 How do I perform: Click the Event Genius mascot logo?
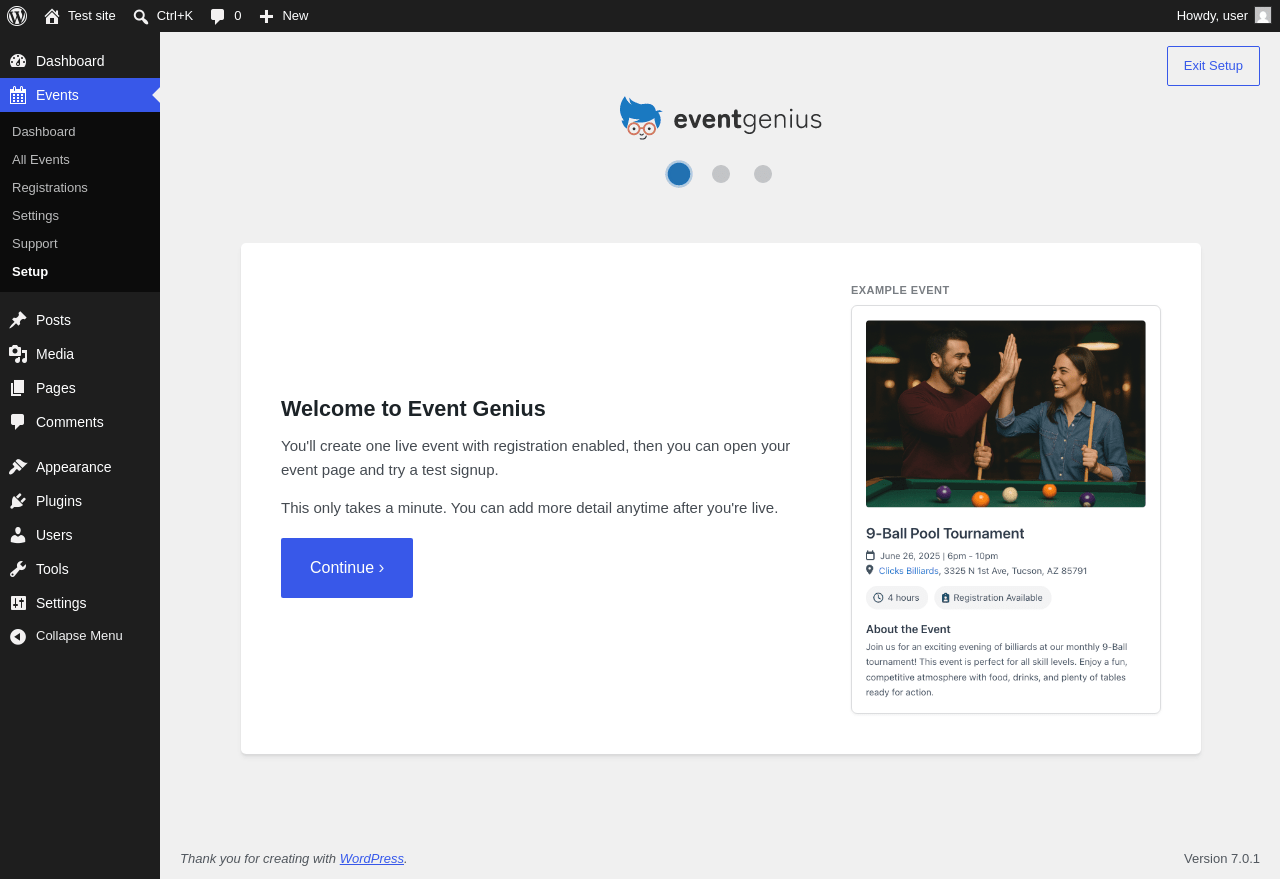(640, 118)
